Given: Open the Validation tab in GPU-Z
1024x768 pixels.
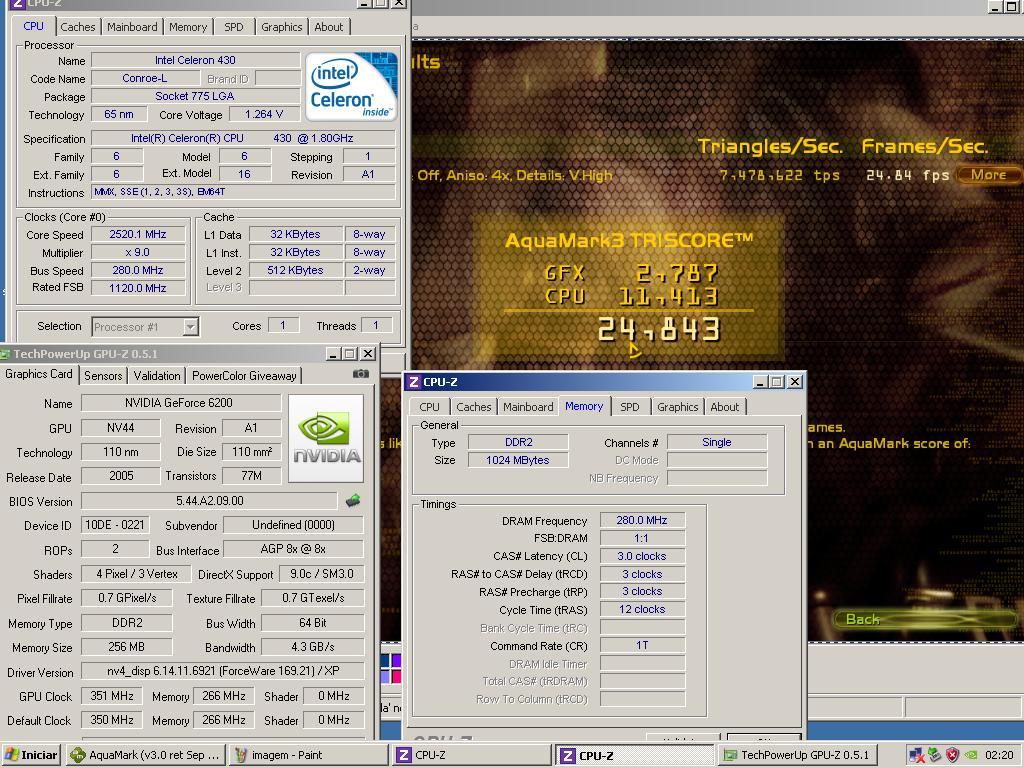Looking at the screenshot, I should pyautogui.click(x=157, y=376).
